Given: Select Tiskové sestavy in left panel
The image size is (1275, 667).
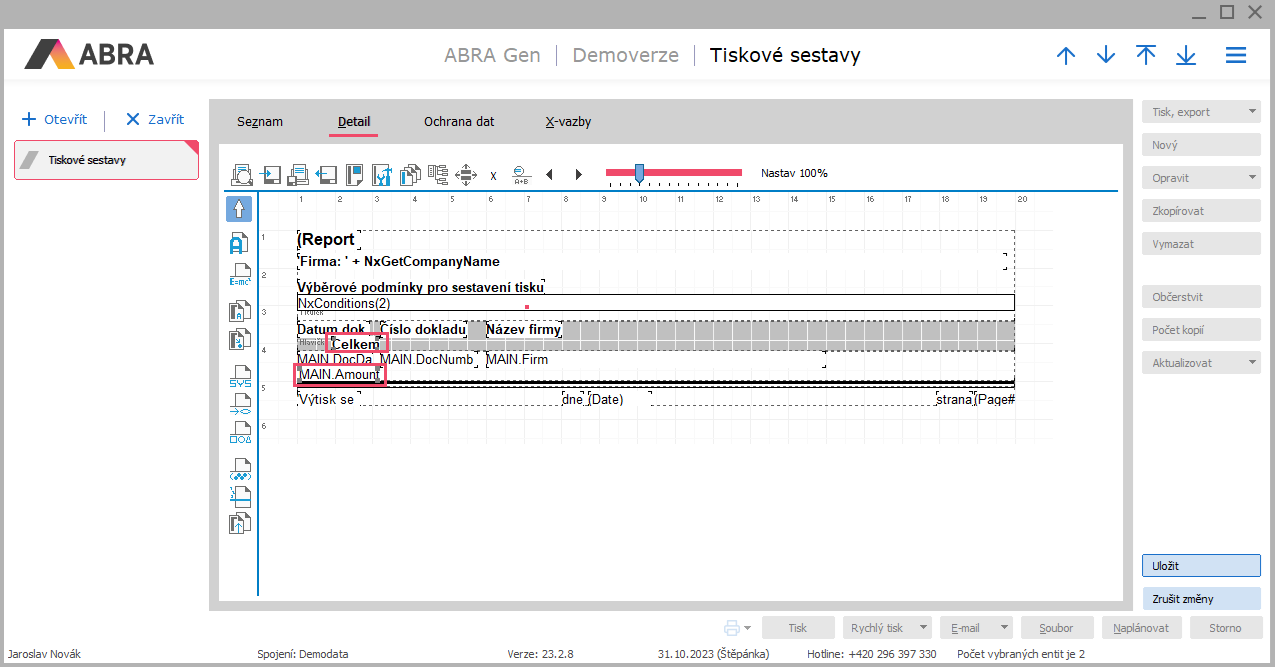Looking at the screenshot, I should click(106, 160).
